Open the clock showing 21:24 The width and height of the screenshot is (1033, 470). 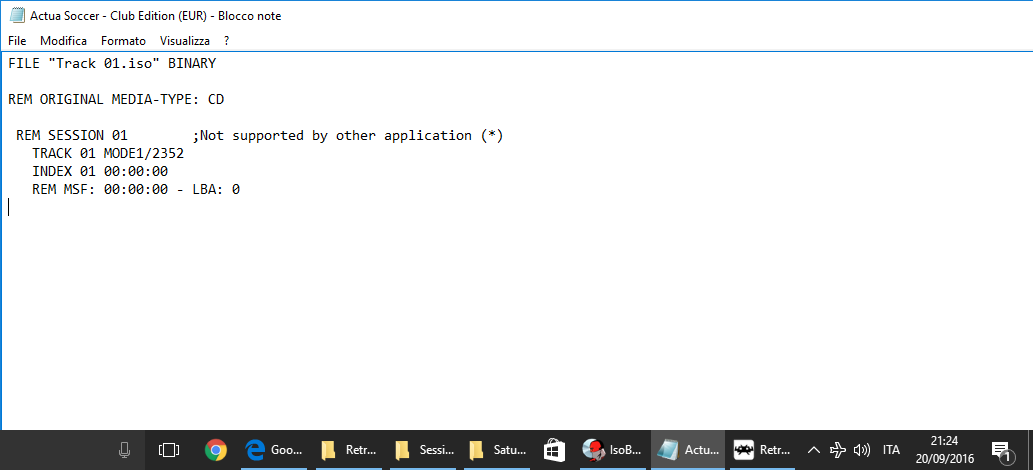(x=945, y=450)
